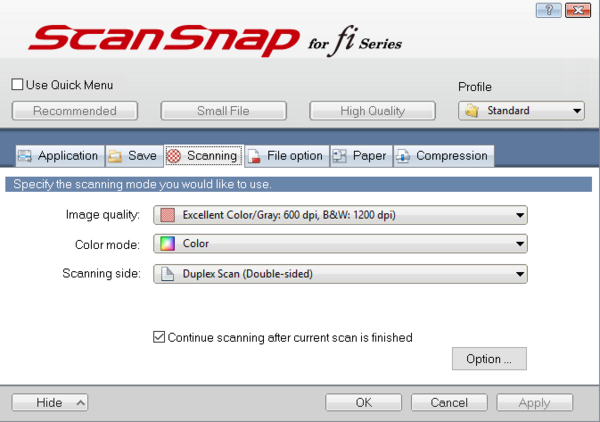Switch to the Application tab
Screen dimensions: 600x422
(60, 156)
